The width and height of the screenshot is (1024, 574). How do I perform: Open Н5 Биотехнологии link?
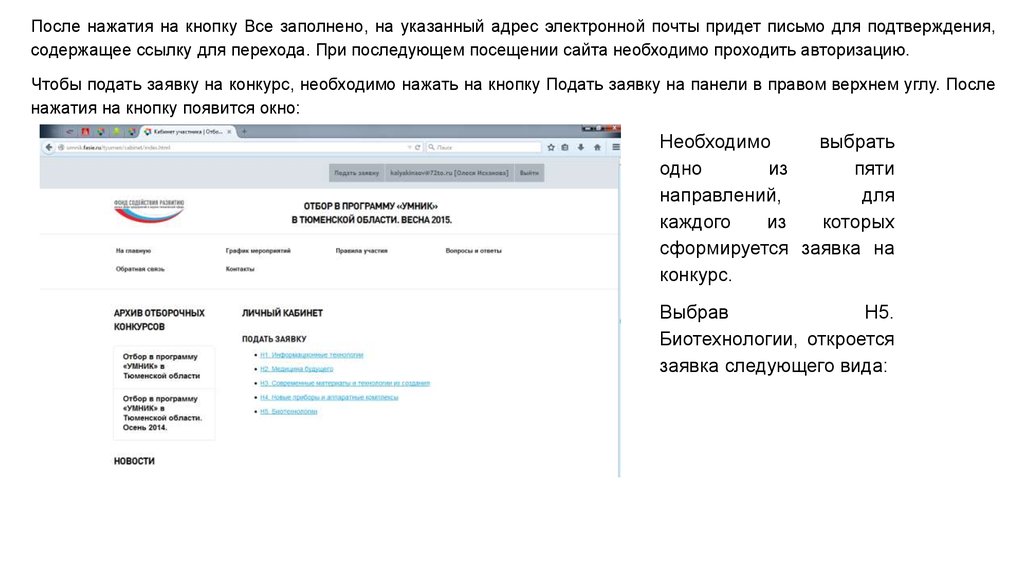coord(289,411)
